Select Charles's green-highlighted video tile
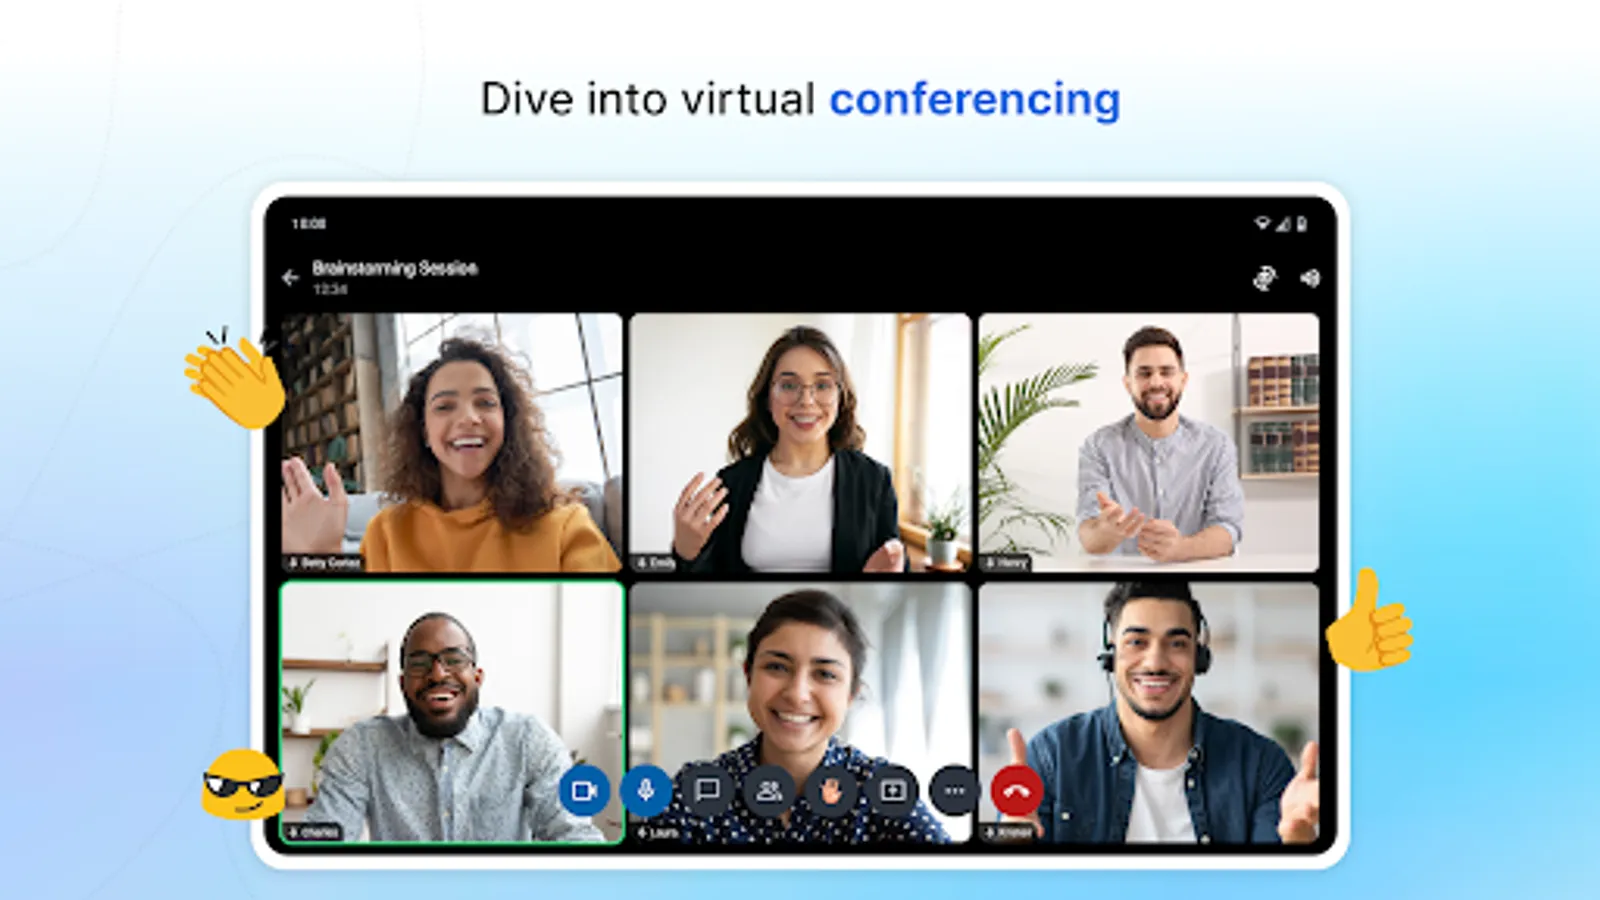 (x=452, y=712)
